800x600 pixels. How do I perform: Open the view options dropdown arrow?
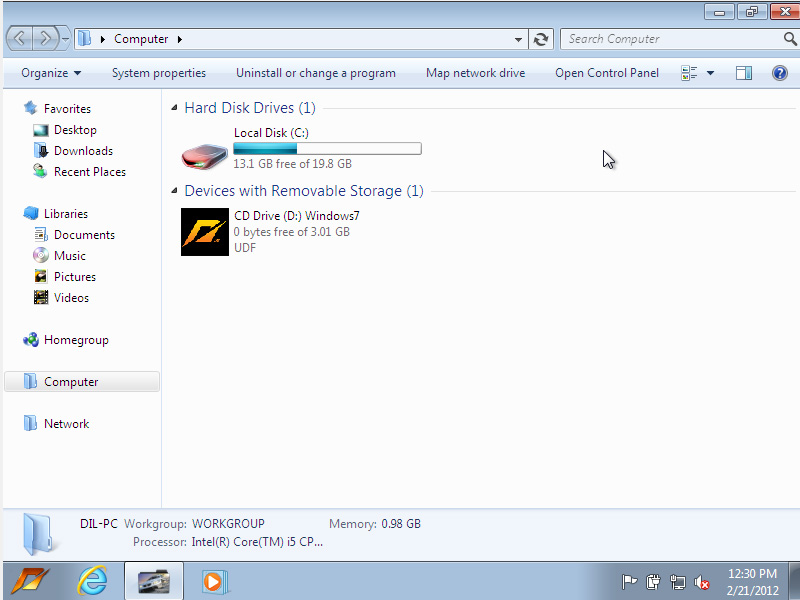pos(710,73)
